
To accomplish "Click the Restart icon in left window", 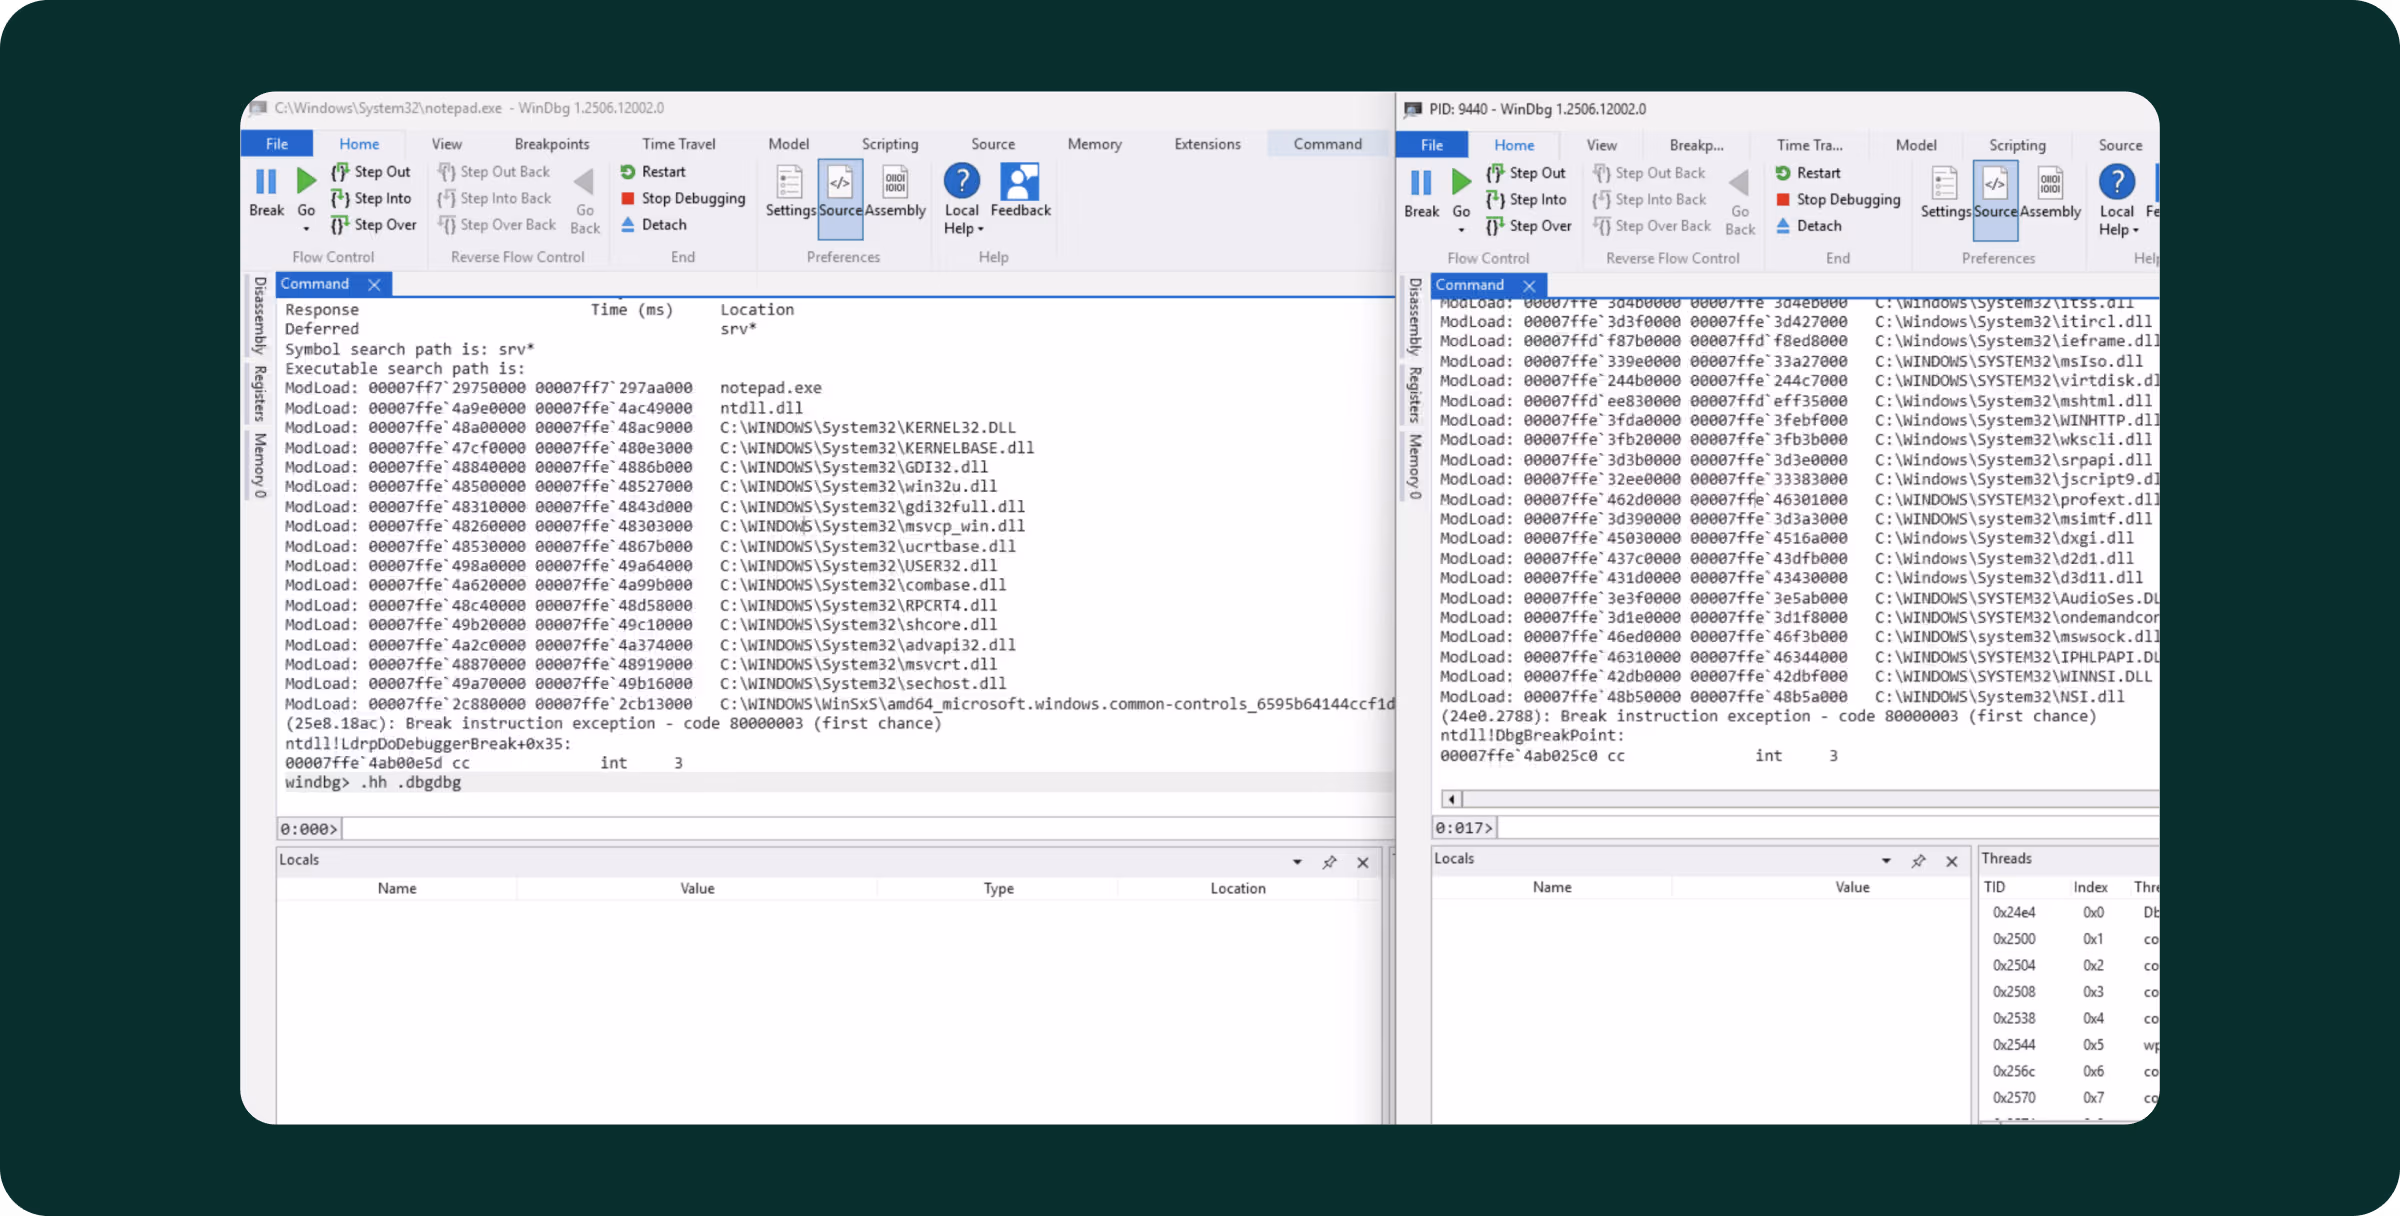I will tap(628, 172).
